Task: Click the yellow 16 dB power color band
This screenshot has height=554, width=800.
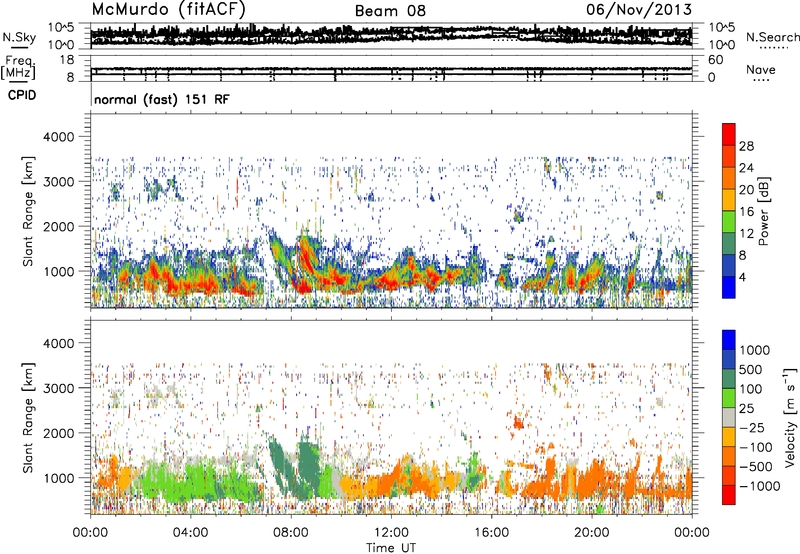Action: coord(729,200)
